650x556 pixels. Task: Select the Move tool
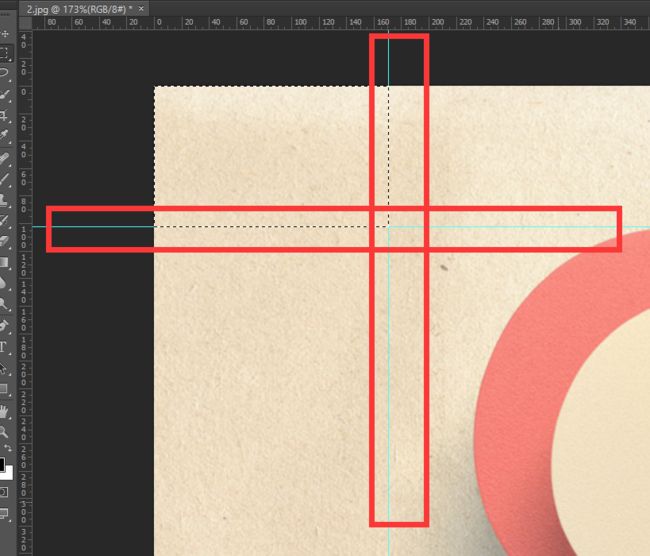coord(5,34)
